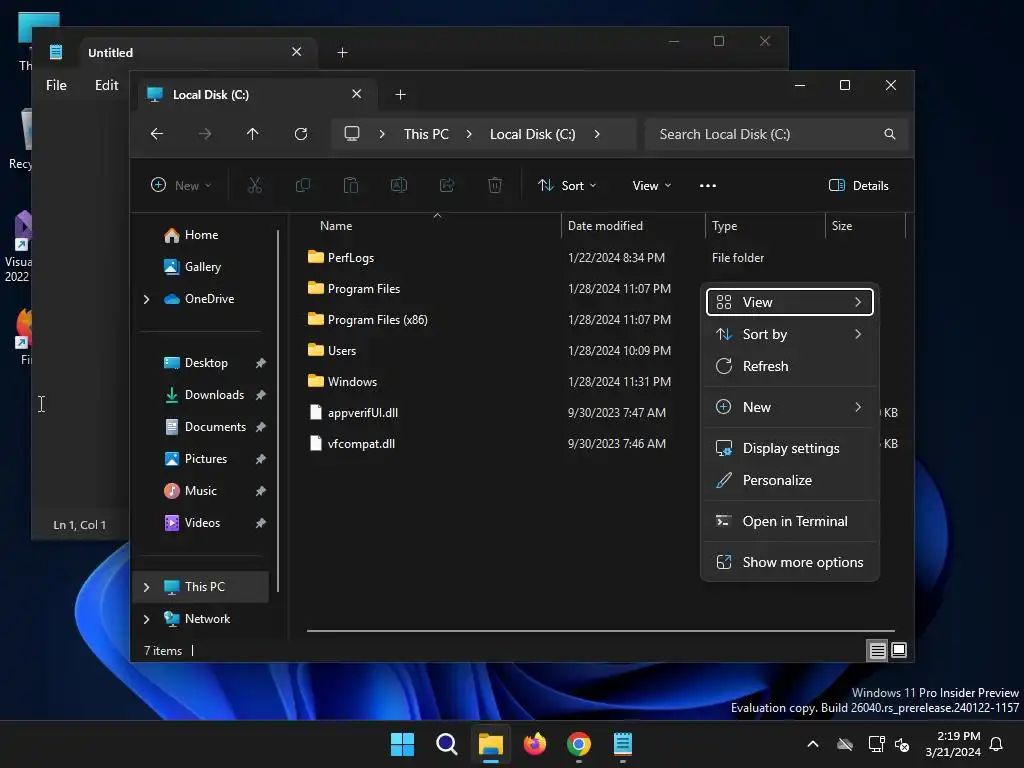
Task: Go back with the left arrow button
Action: (x=157, y=134)
